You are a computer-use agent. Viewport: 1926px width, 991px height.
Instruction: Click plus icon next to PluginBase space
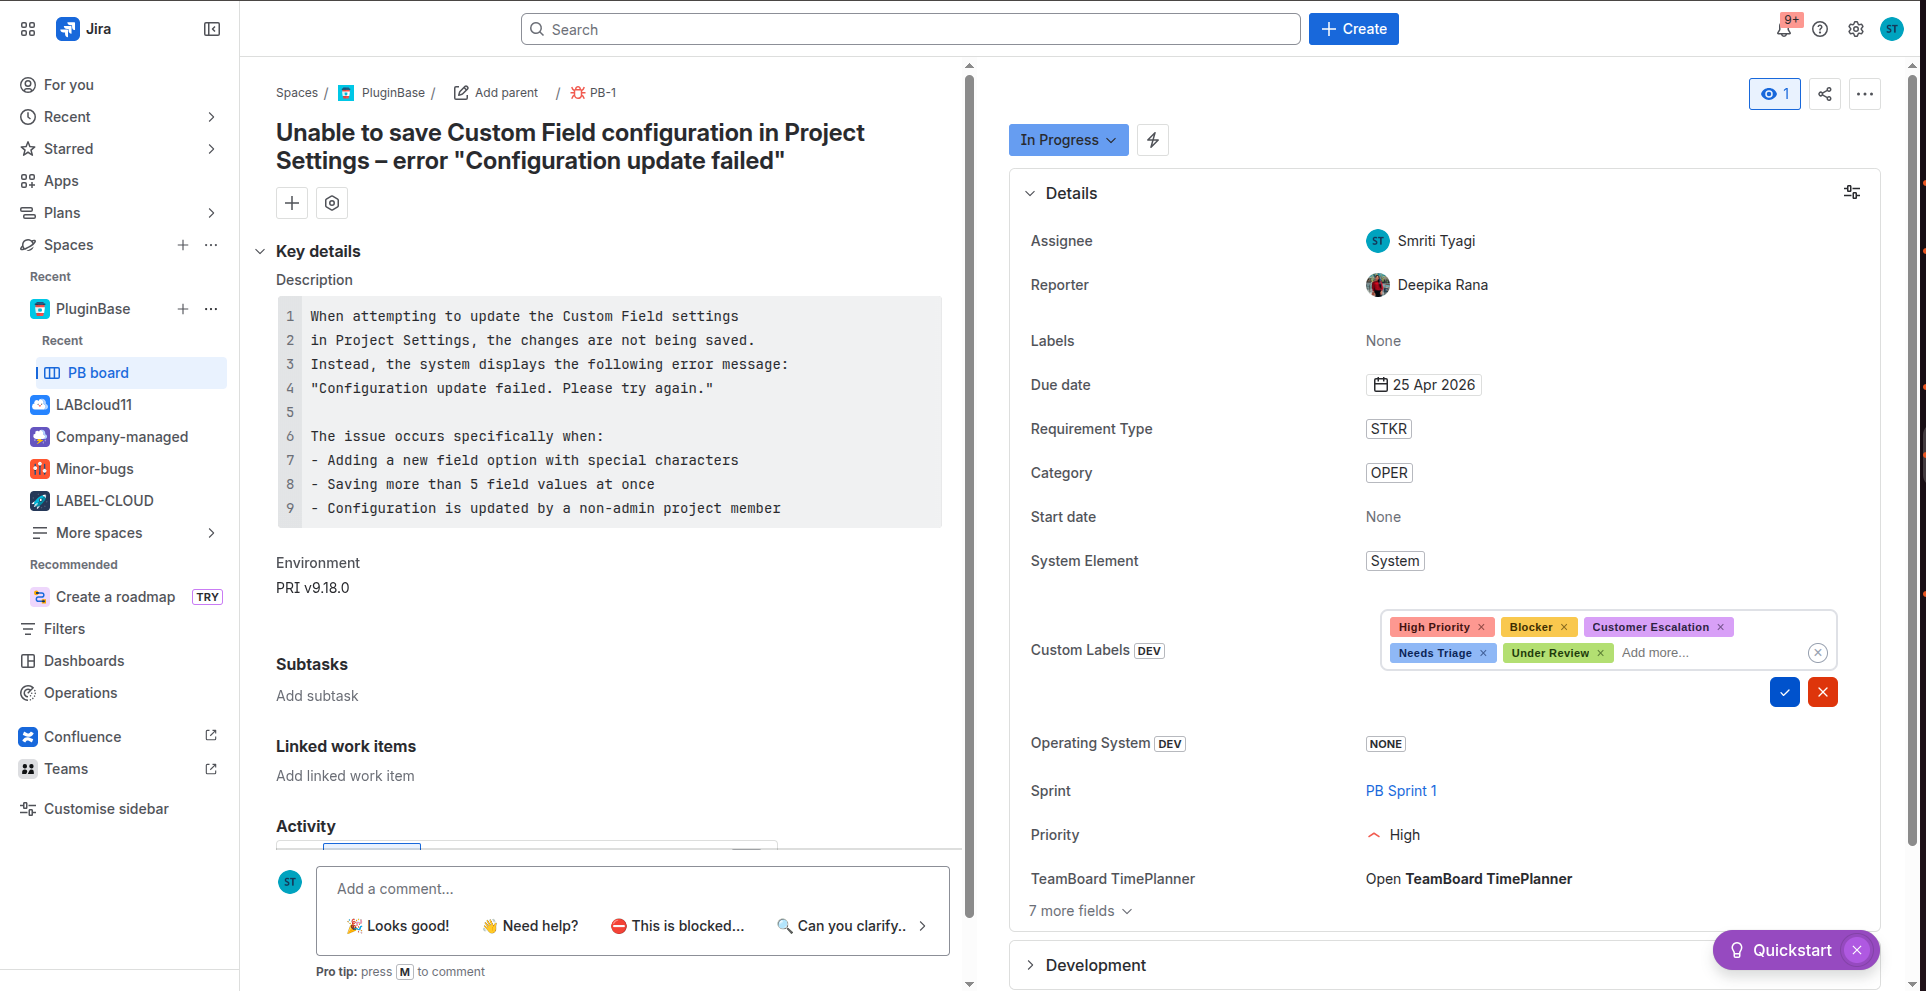click(x=183, y=309)
